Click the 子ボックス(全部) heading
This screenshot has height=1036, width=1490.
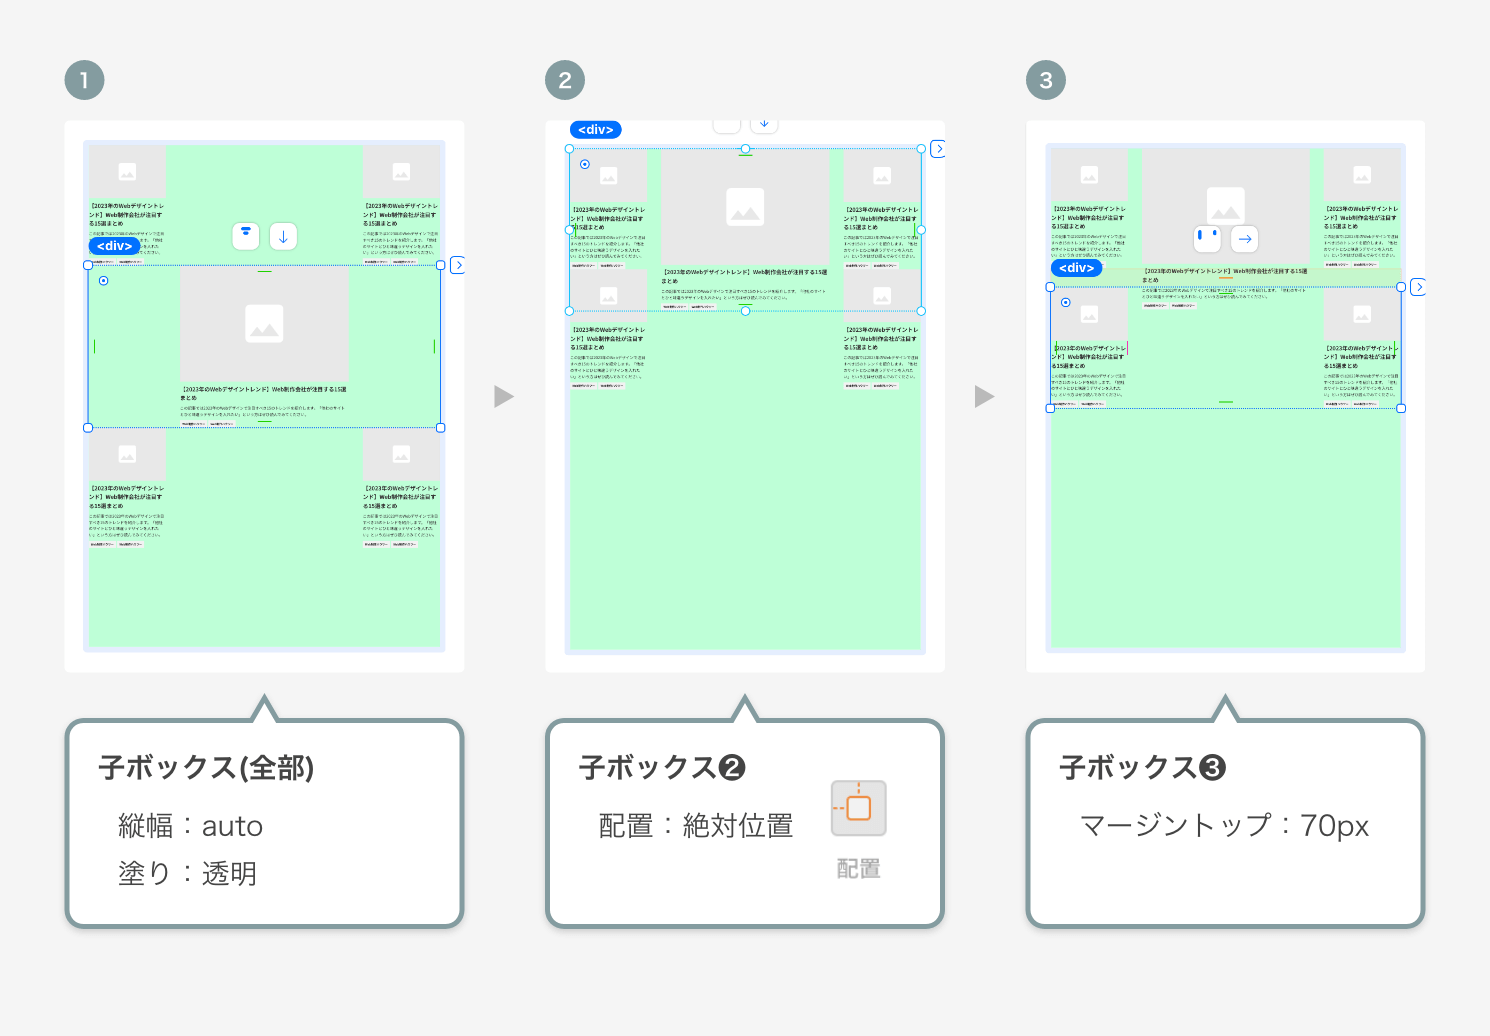(x=207, y=768)
